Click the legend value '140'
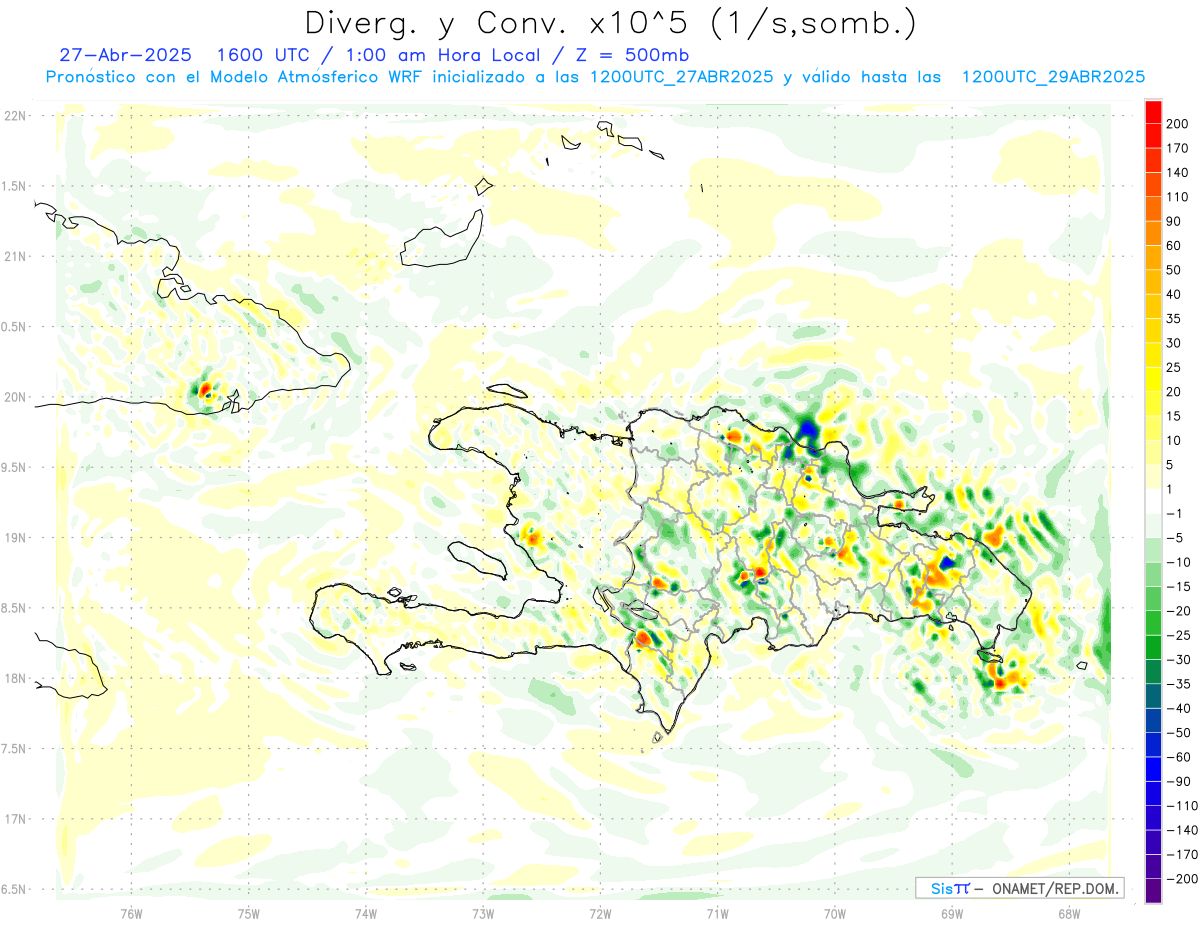 coord(1178,173)
